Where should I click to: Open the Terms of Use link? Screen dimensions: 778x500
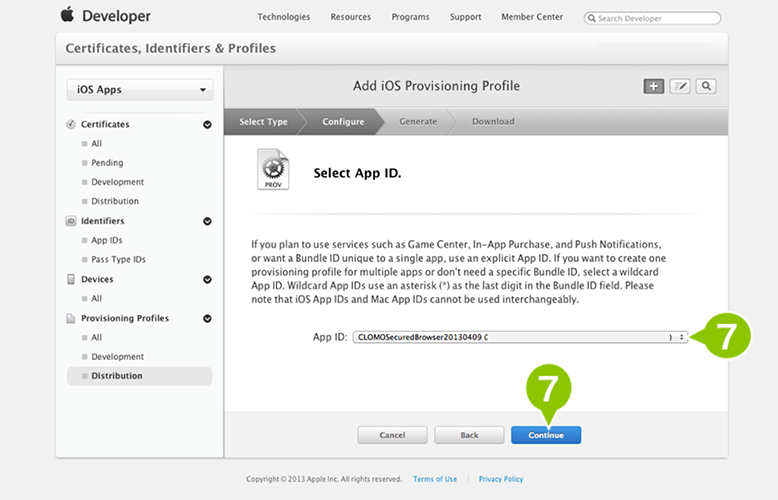tap(435, 479)
